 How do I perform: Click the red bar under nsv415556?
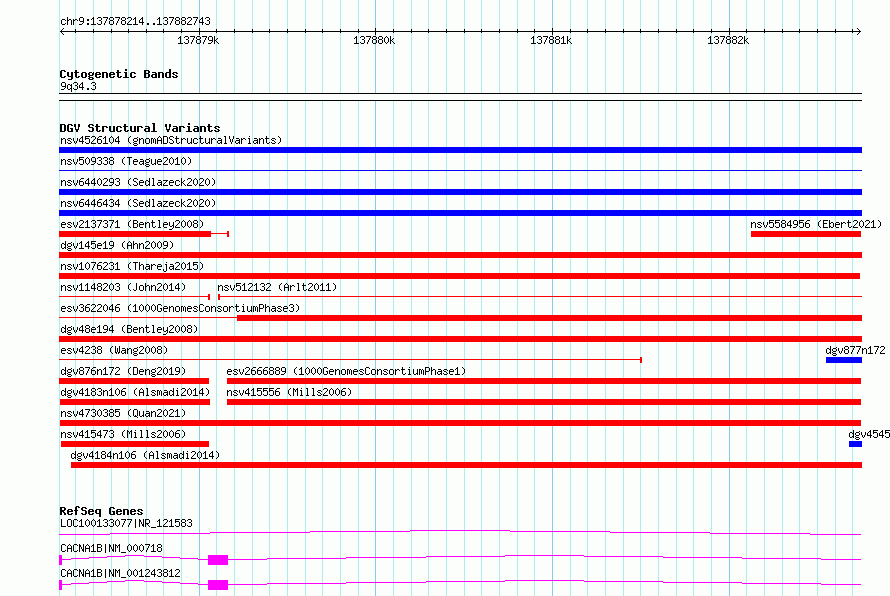coord(544,402)
